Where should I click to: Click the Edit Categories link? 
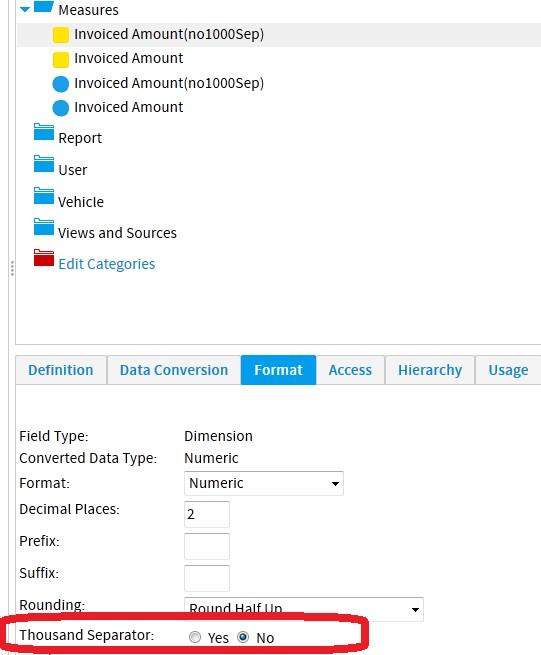[107, 264]
